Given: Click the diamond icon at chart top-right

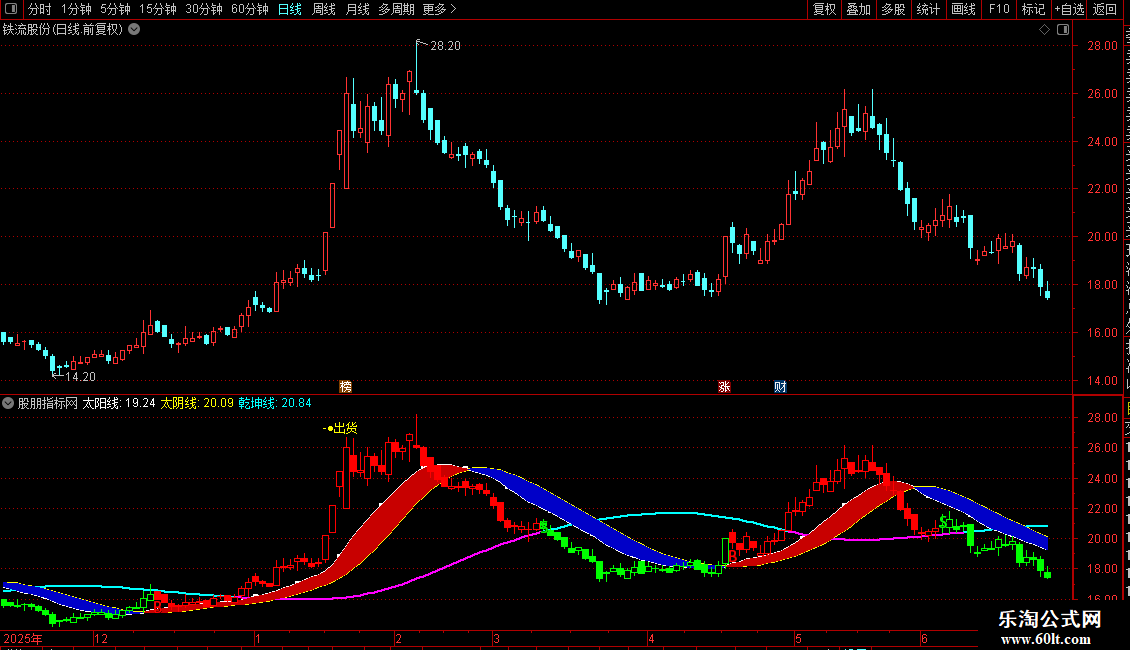Looking at the screenshot, I should coord(1044,29).
